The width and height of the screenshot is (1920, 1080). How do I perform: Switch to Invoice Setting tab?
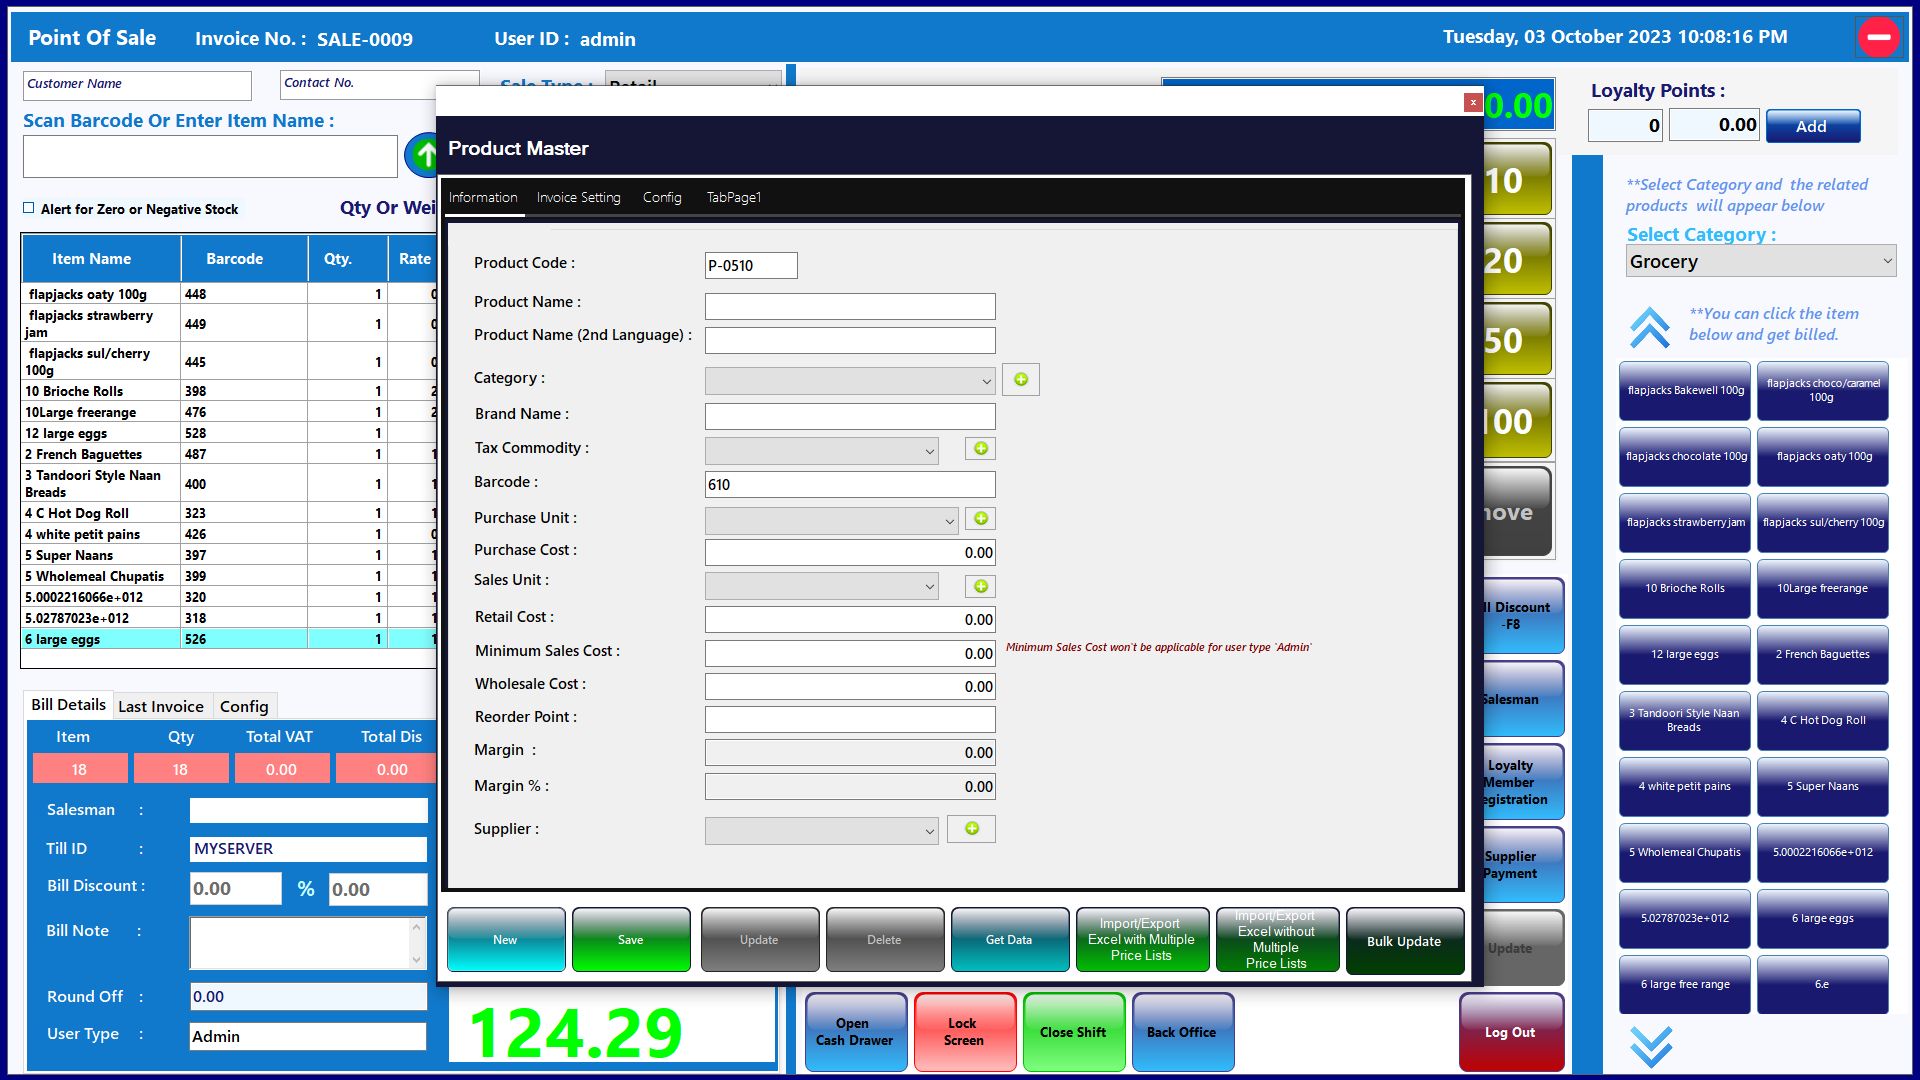point(578,198)
